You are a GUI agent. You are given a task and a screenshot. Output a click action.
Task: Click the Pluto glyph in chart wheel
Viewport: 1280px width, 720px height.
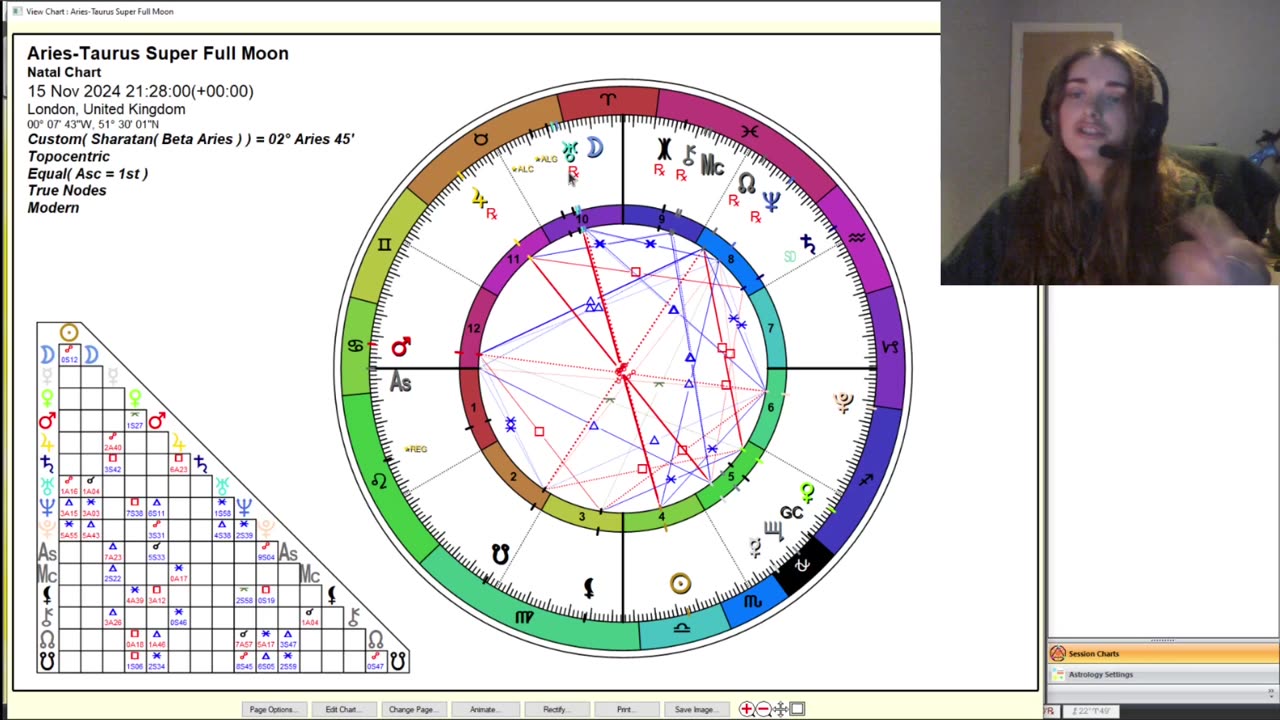(x=843, y=402)
